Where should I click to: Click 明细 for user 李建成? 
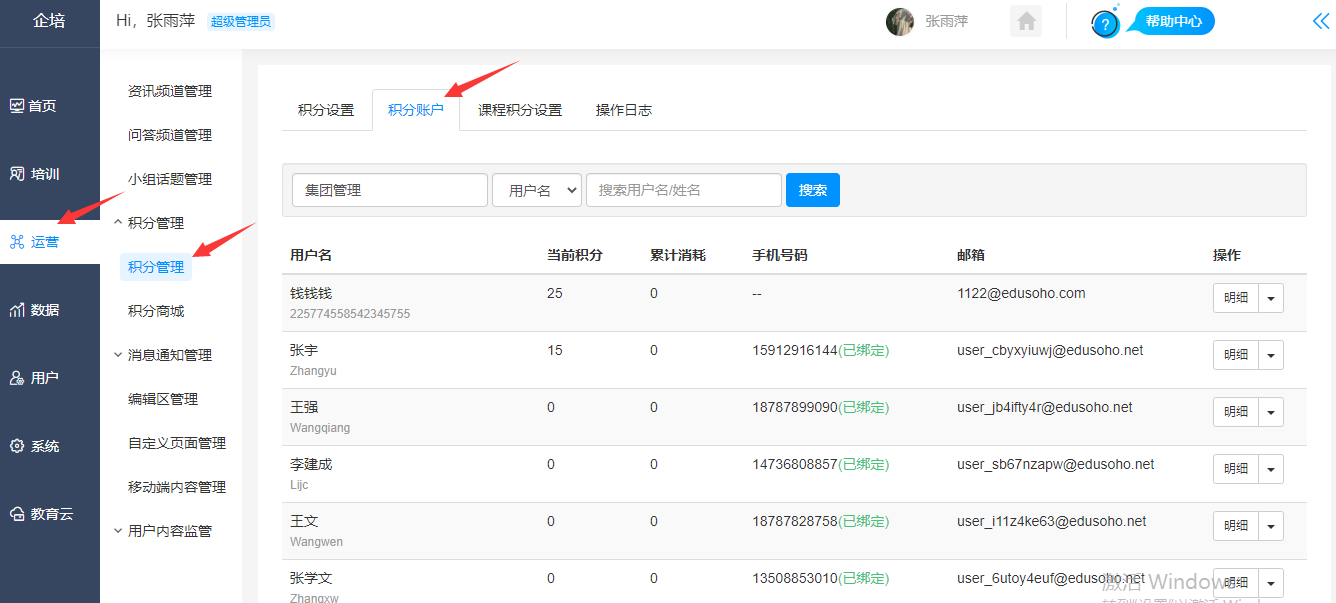pos(1236,469)
